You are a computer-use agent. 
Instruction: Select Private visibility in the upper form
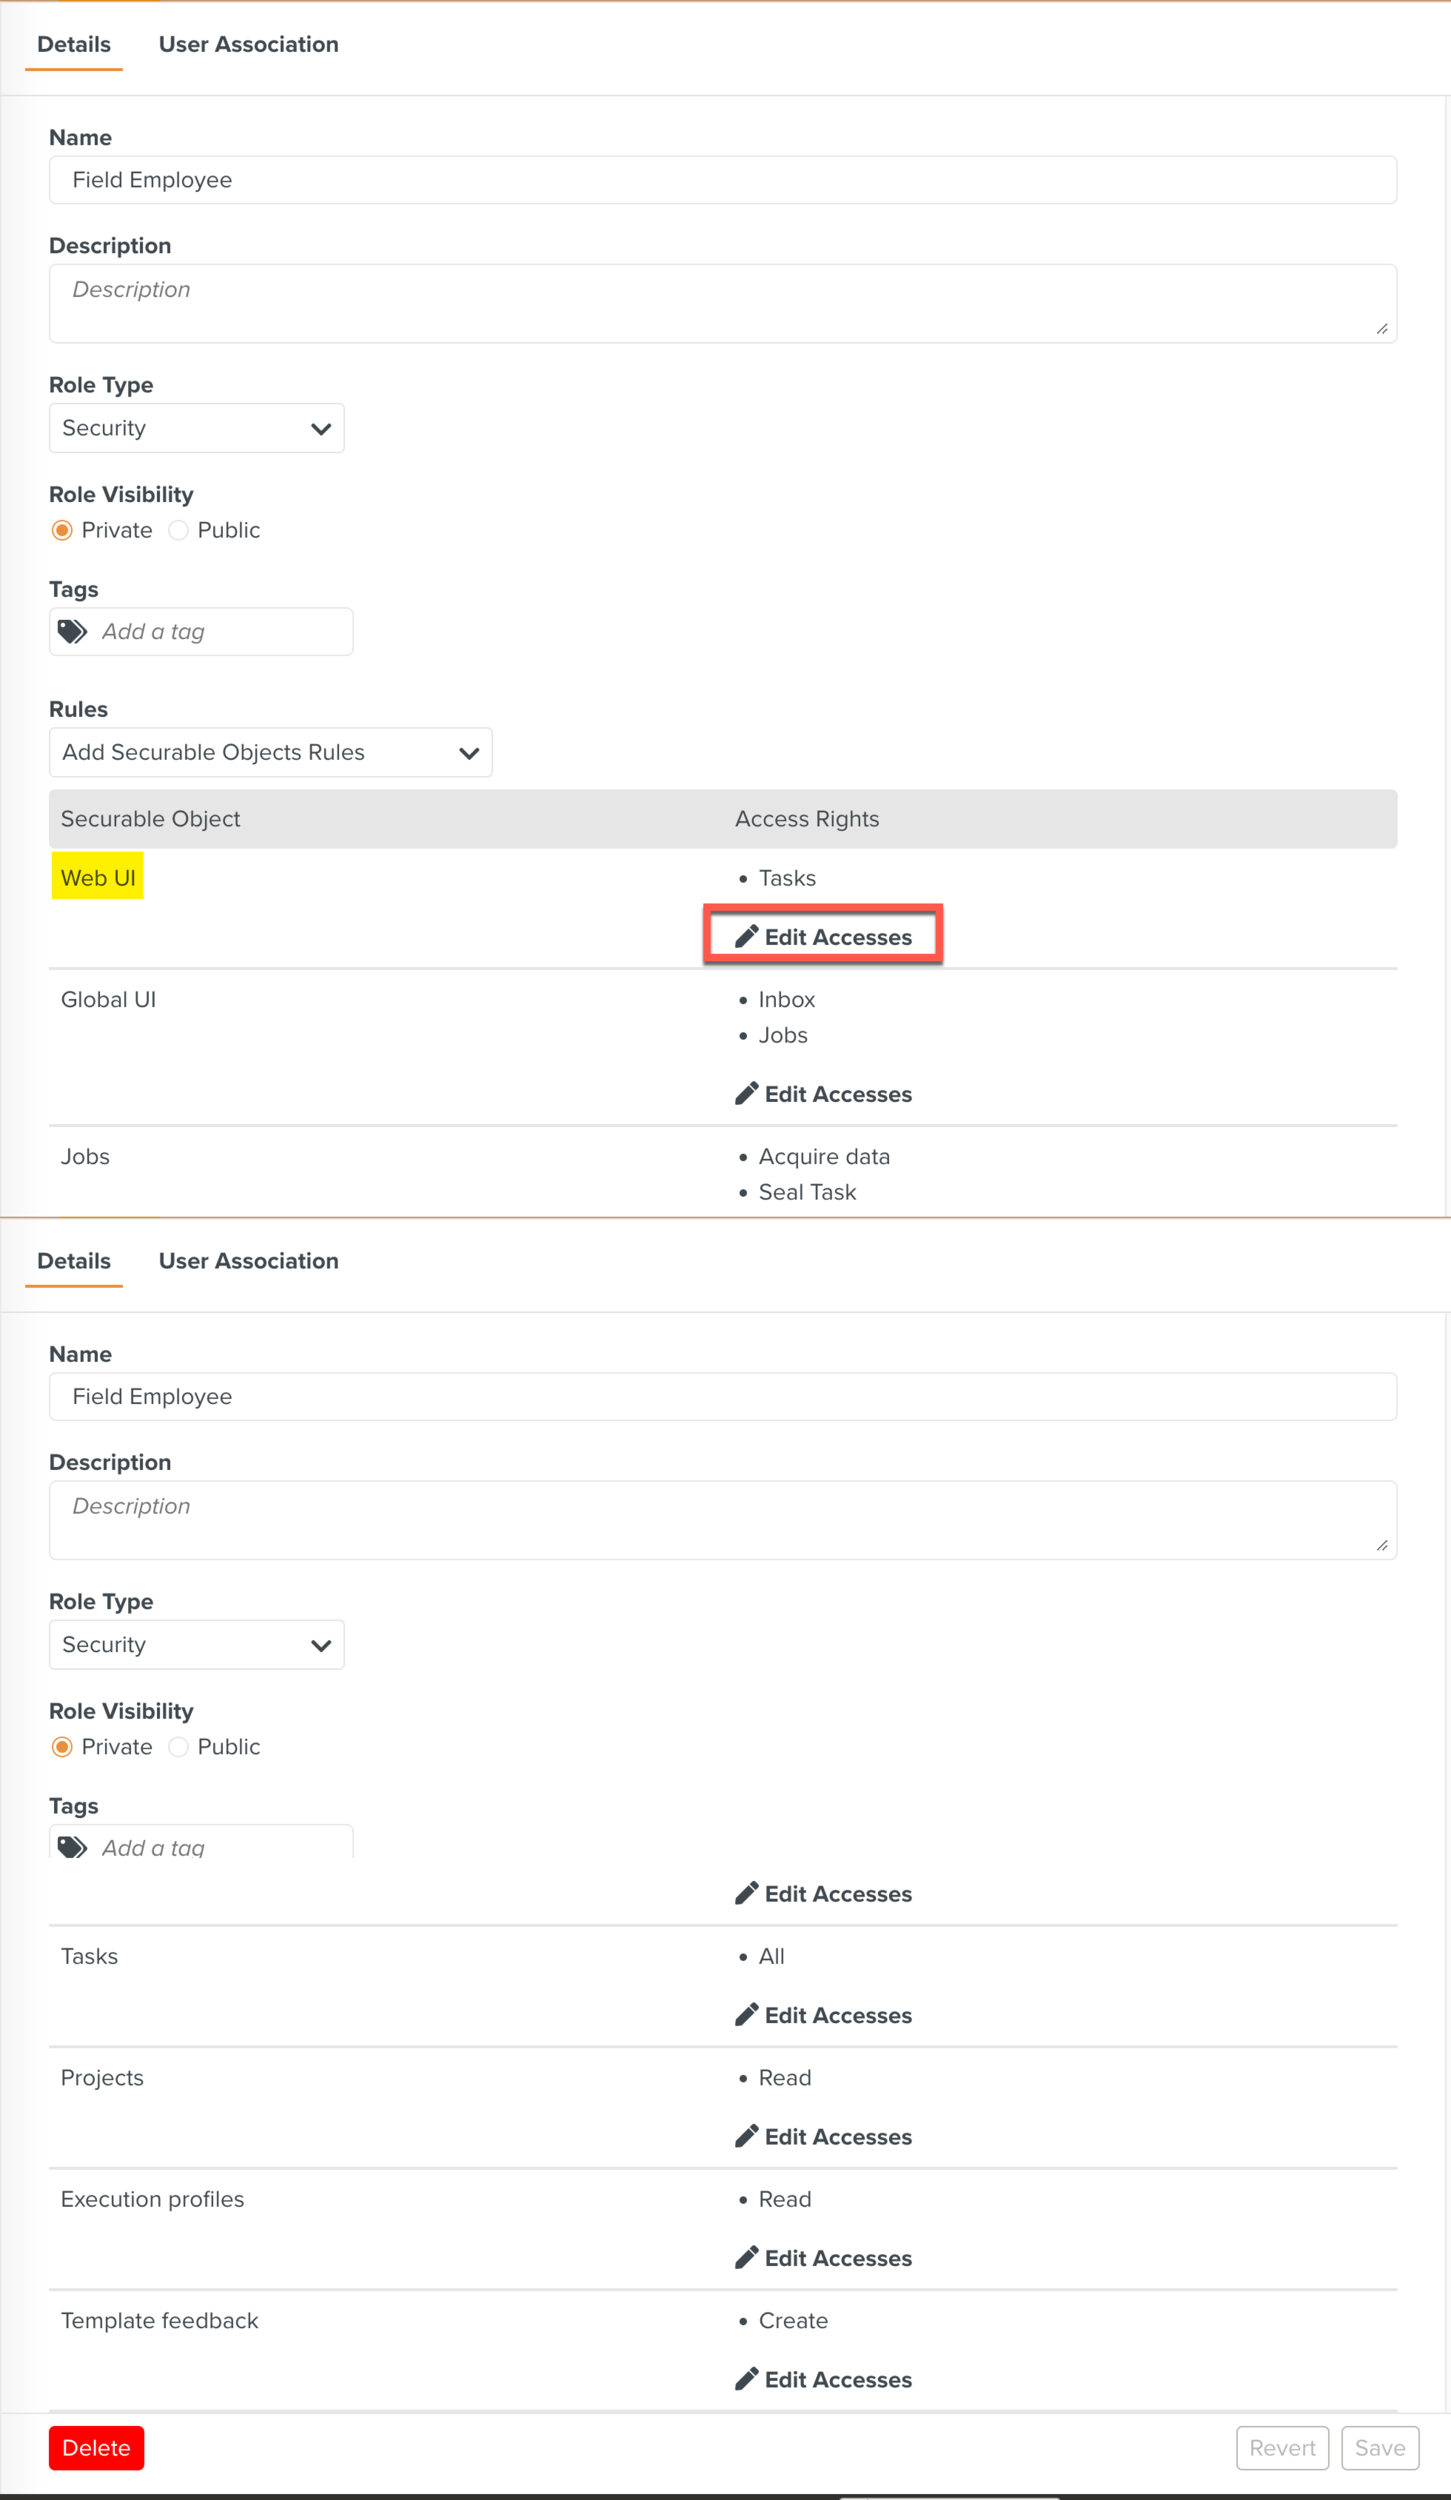click(x=62, y=530)
